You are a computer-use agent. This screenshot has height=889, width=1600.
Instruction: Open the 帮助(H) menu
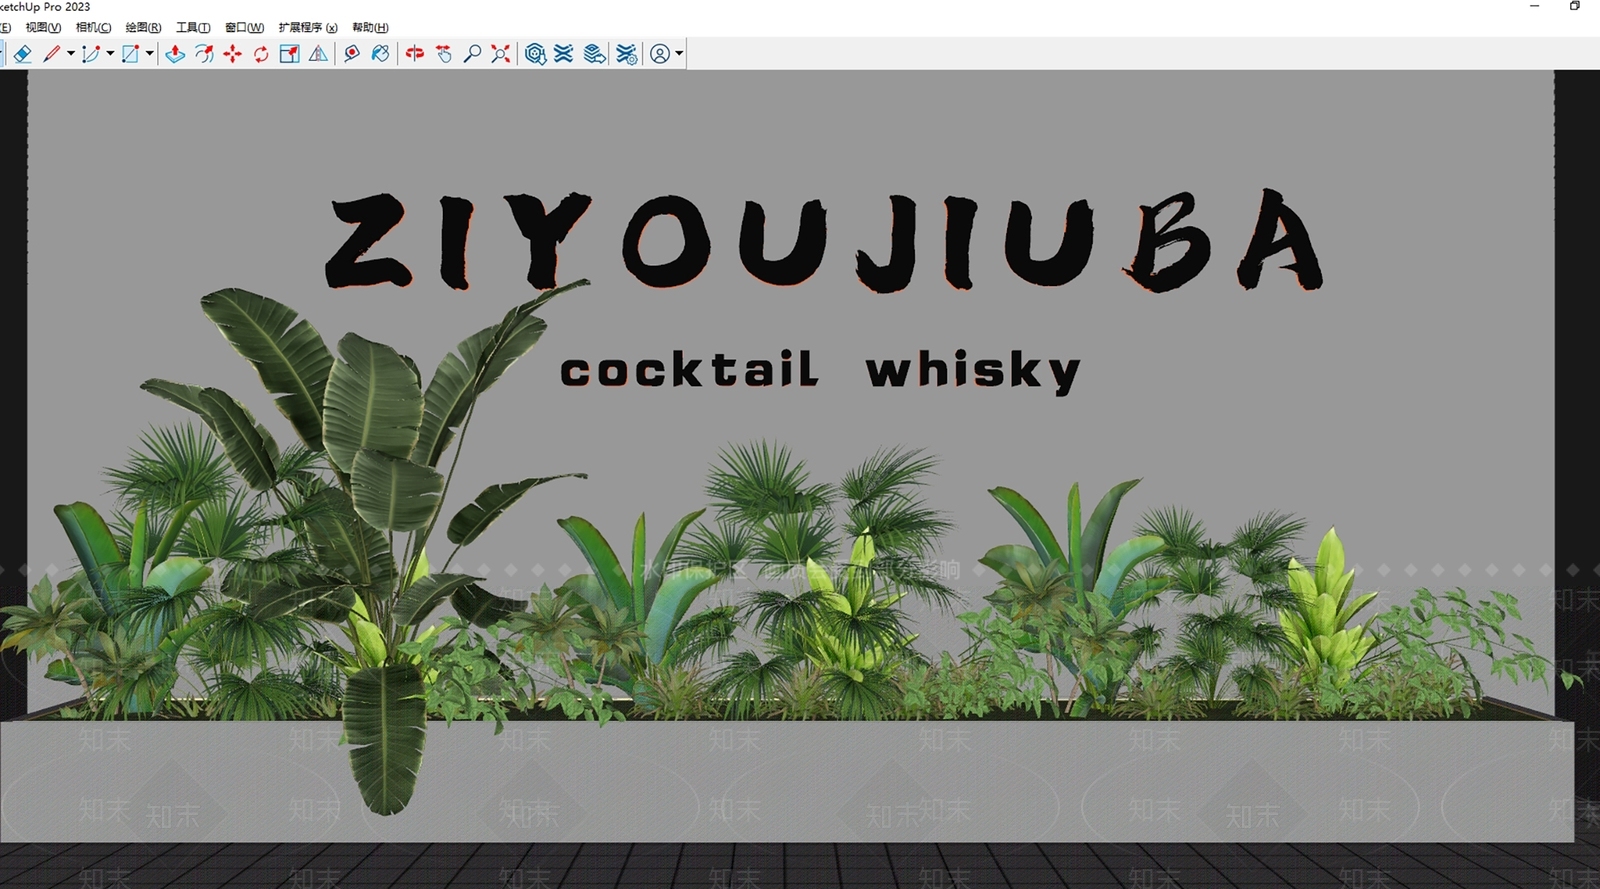tap(370, 27)
